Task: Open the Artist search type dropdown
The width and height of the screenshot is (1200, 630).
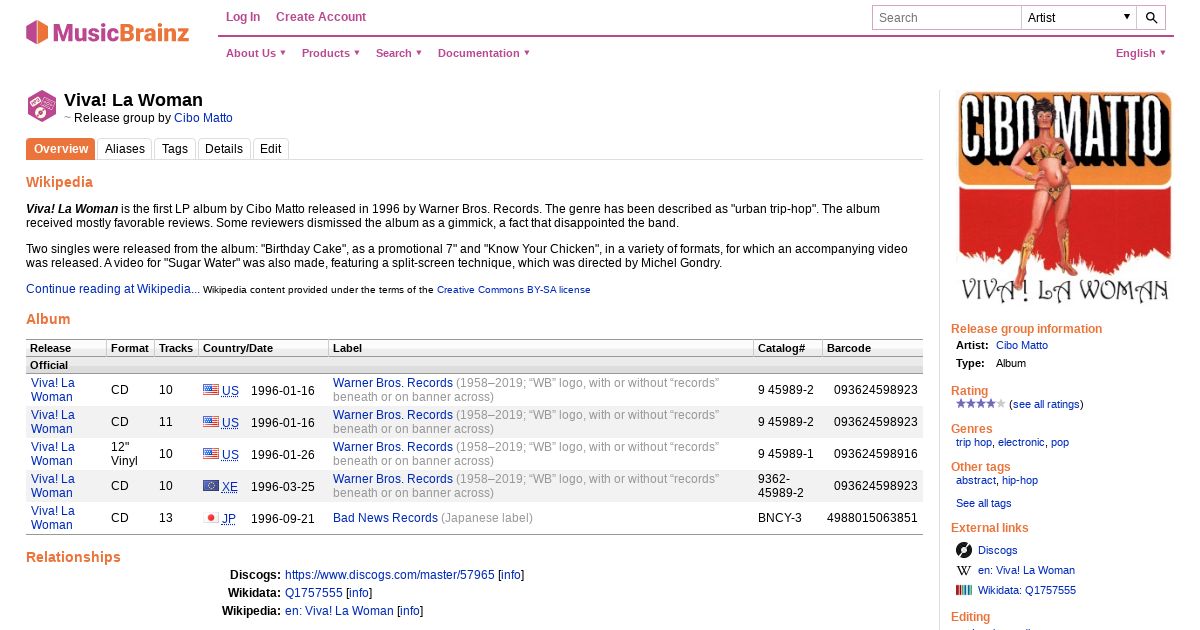Action: point(1078,17)
